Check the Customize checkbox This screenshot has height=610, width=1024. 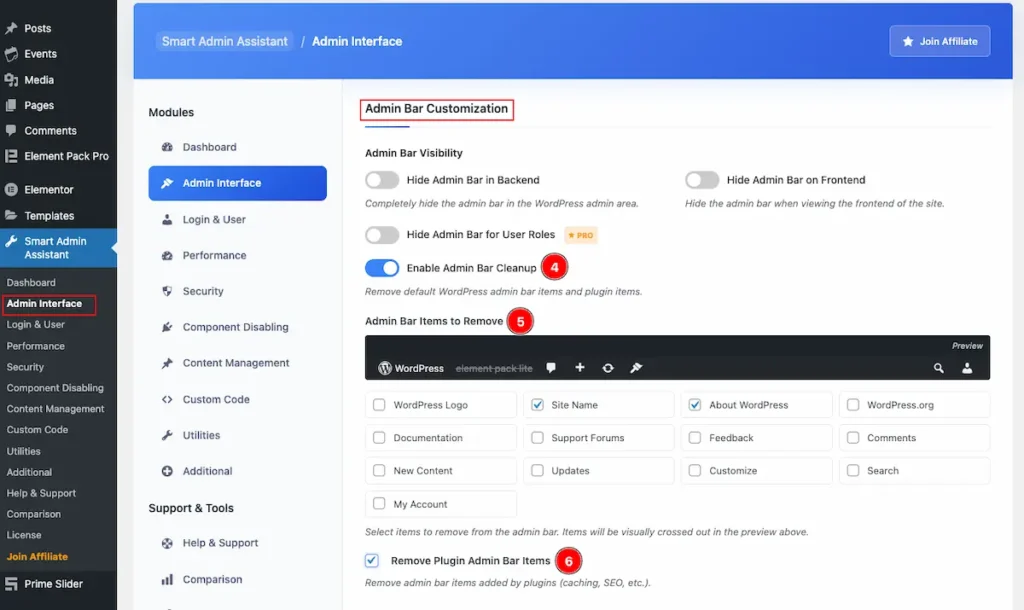pyautogui.click(x=695, y=470)
